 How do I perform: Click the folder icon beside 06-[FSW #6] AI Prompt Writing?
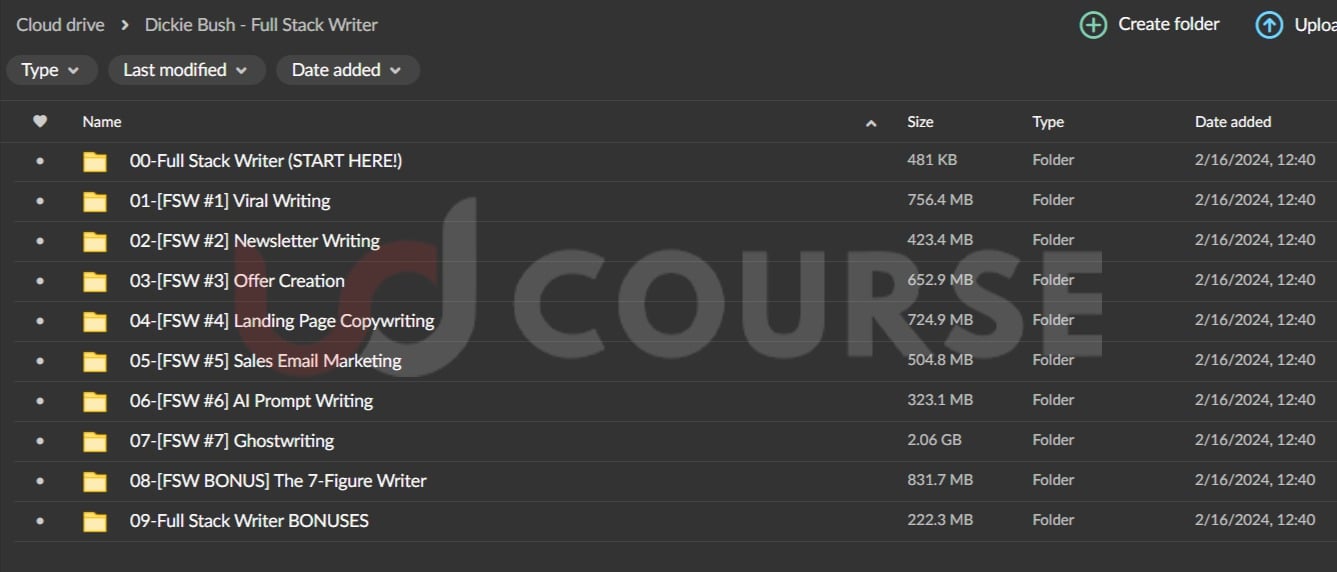point(95,401)
